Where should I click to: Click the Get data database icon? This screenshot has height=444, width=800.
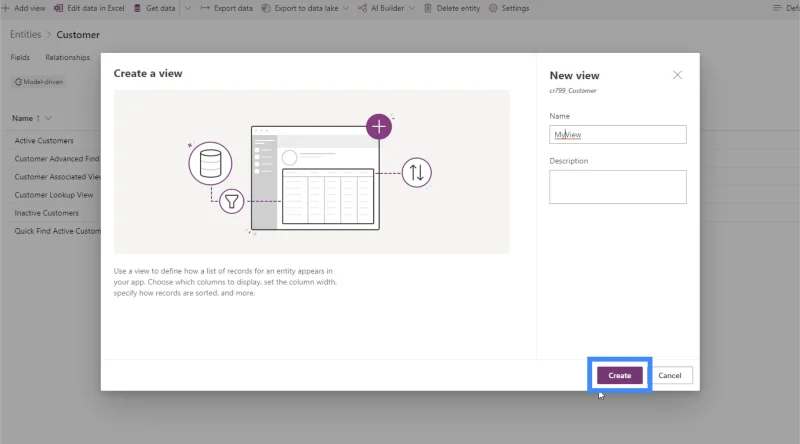(137, 8)
